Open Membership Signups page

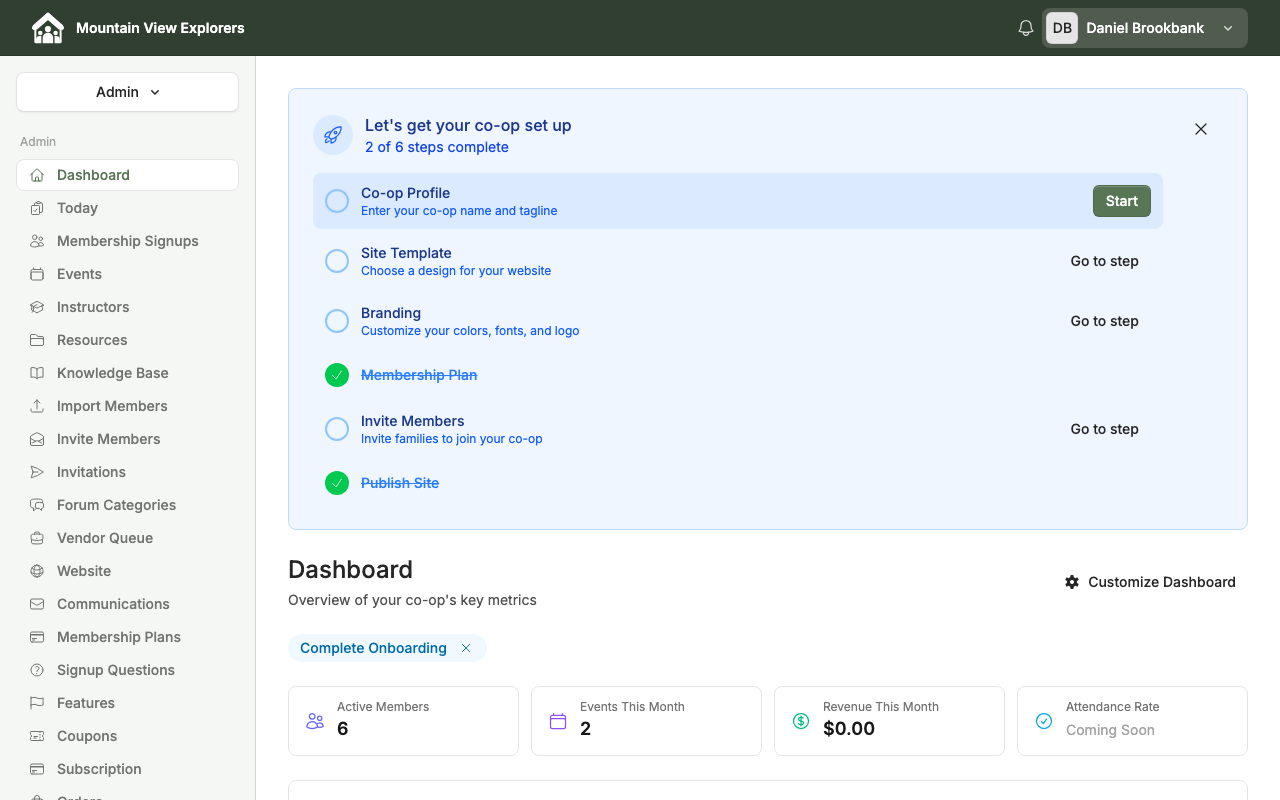coord(128,241)
